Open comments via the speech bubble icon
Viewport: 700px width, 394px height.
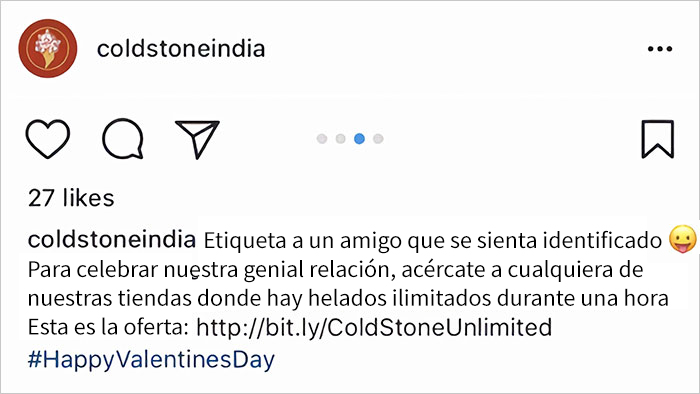pos(123,139)
